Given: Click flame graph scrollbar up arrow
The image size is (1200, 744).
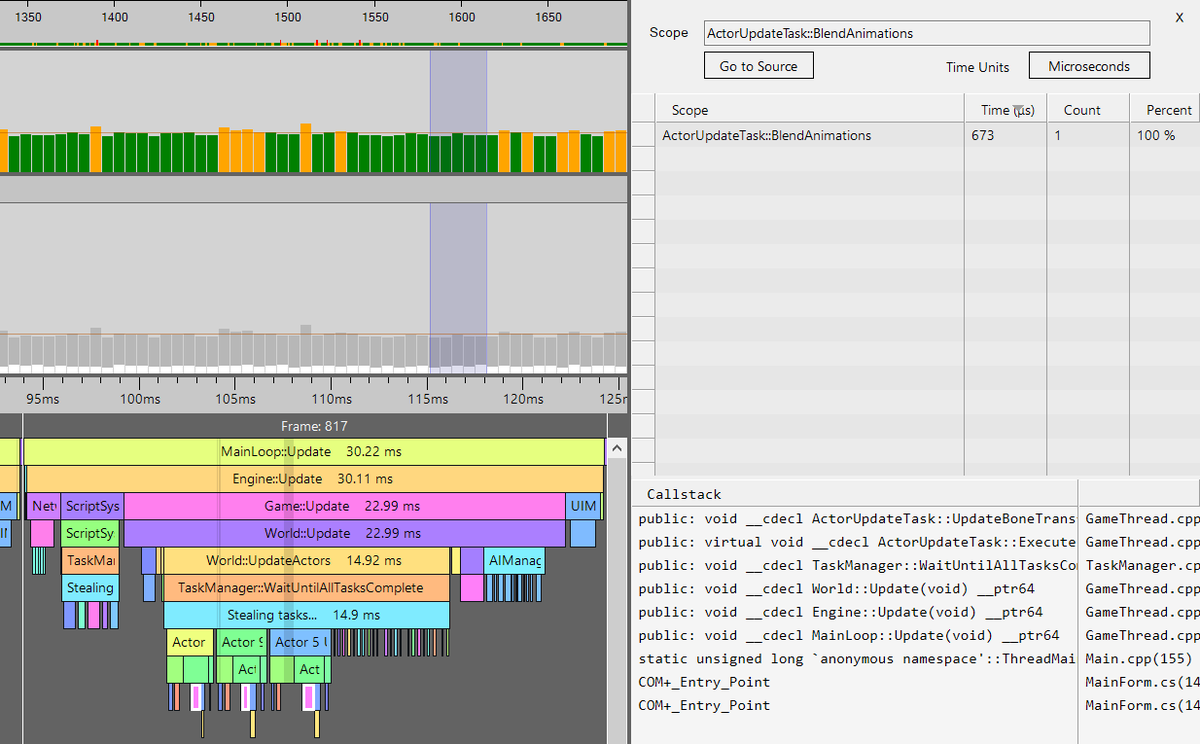Looking at the screenshot, I should [617, 448].
